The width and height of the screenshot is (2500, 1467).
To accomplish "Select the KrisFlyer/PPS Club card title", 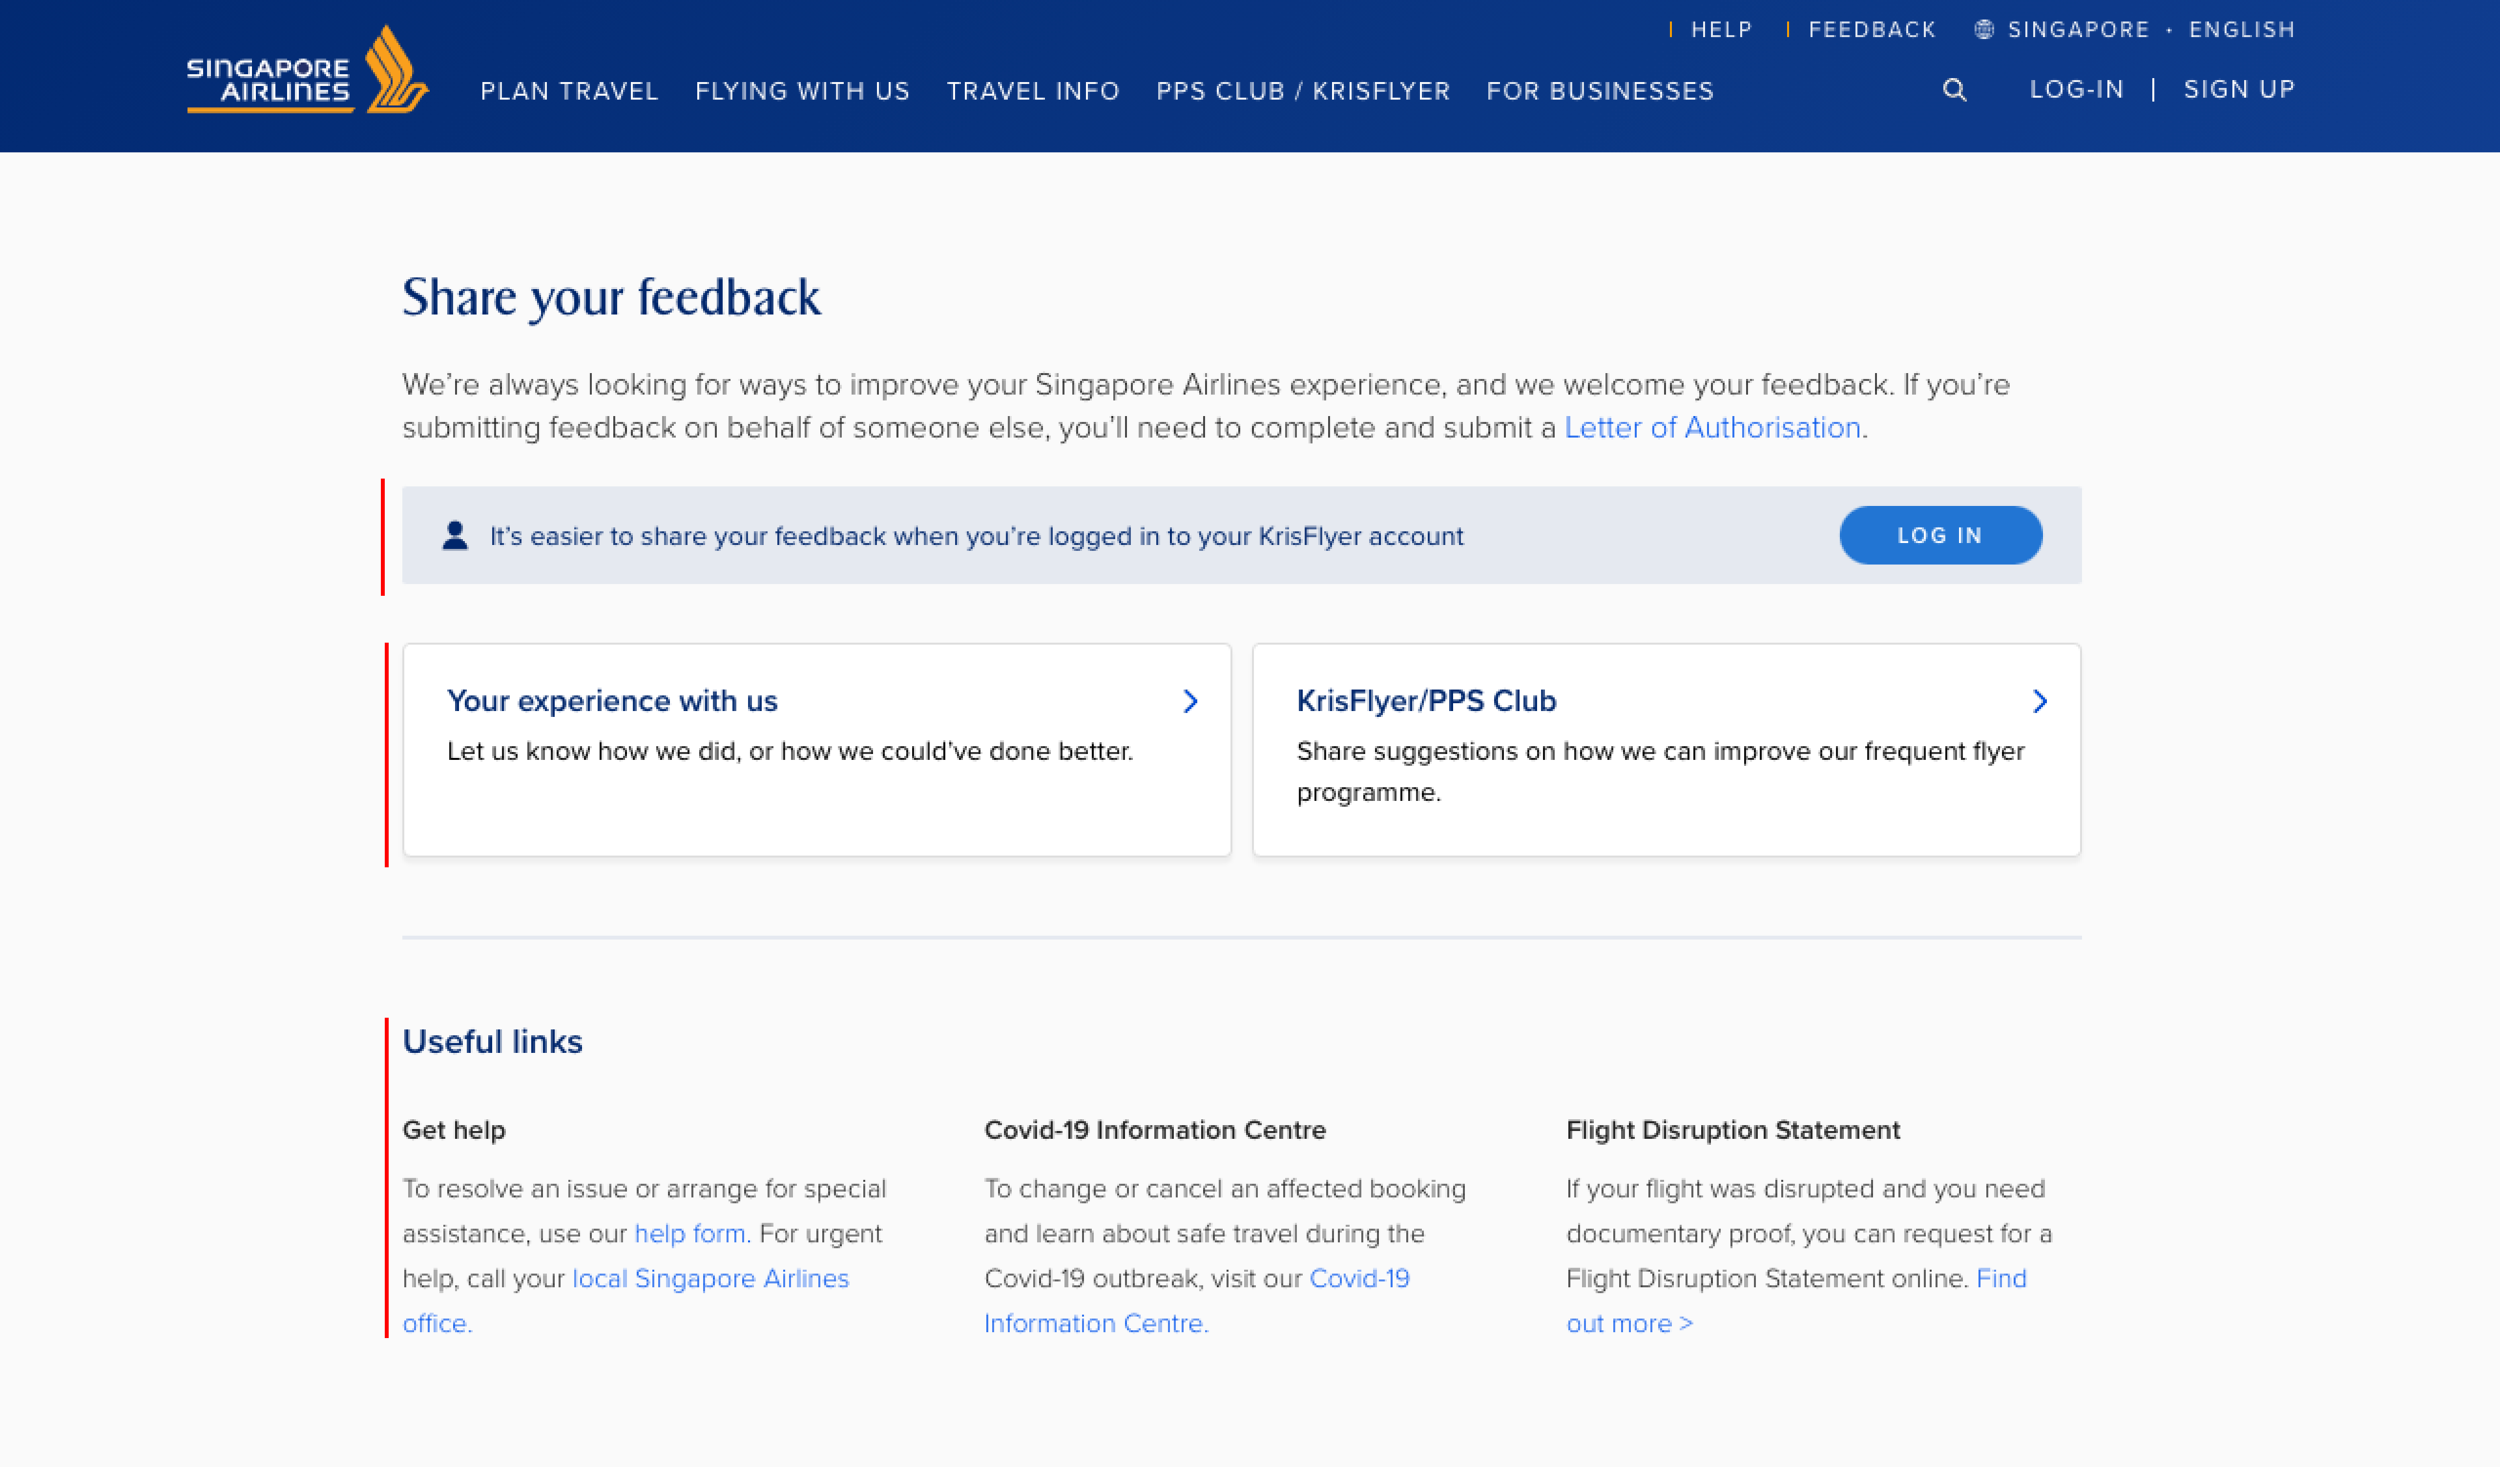I will tap(1426, 701).
